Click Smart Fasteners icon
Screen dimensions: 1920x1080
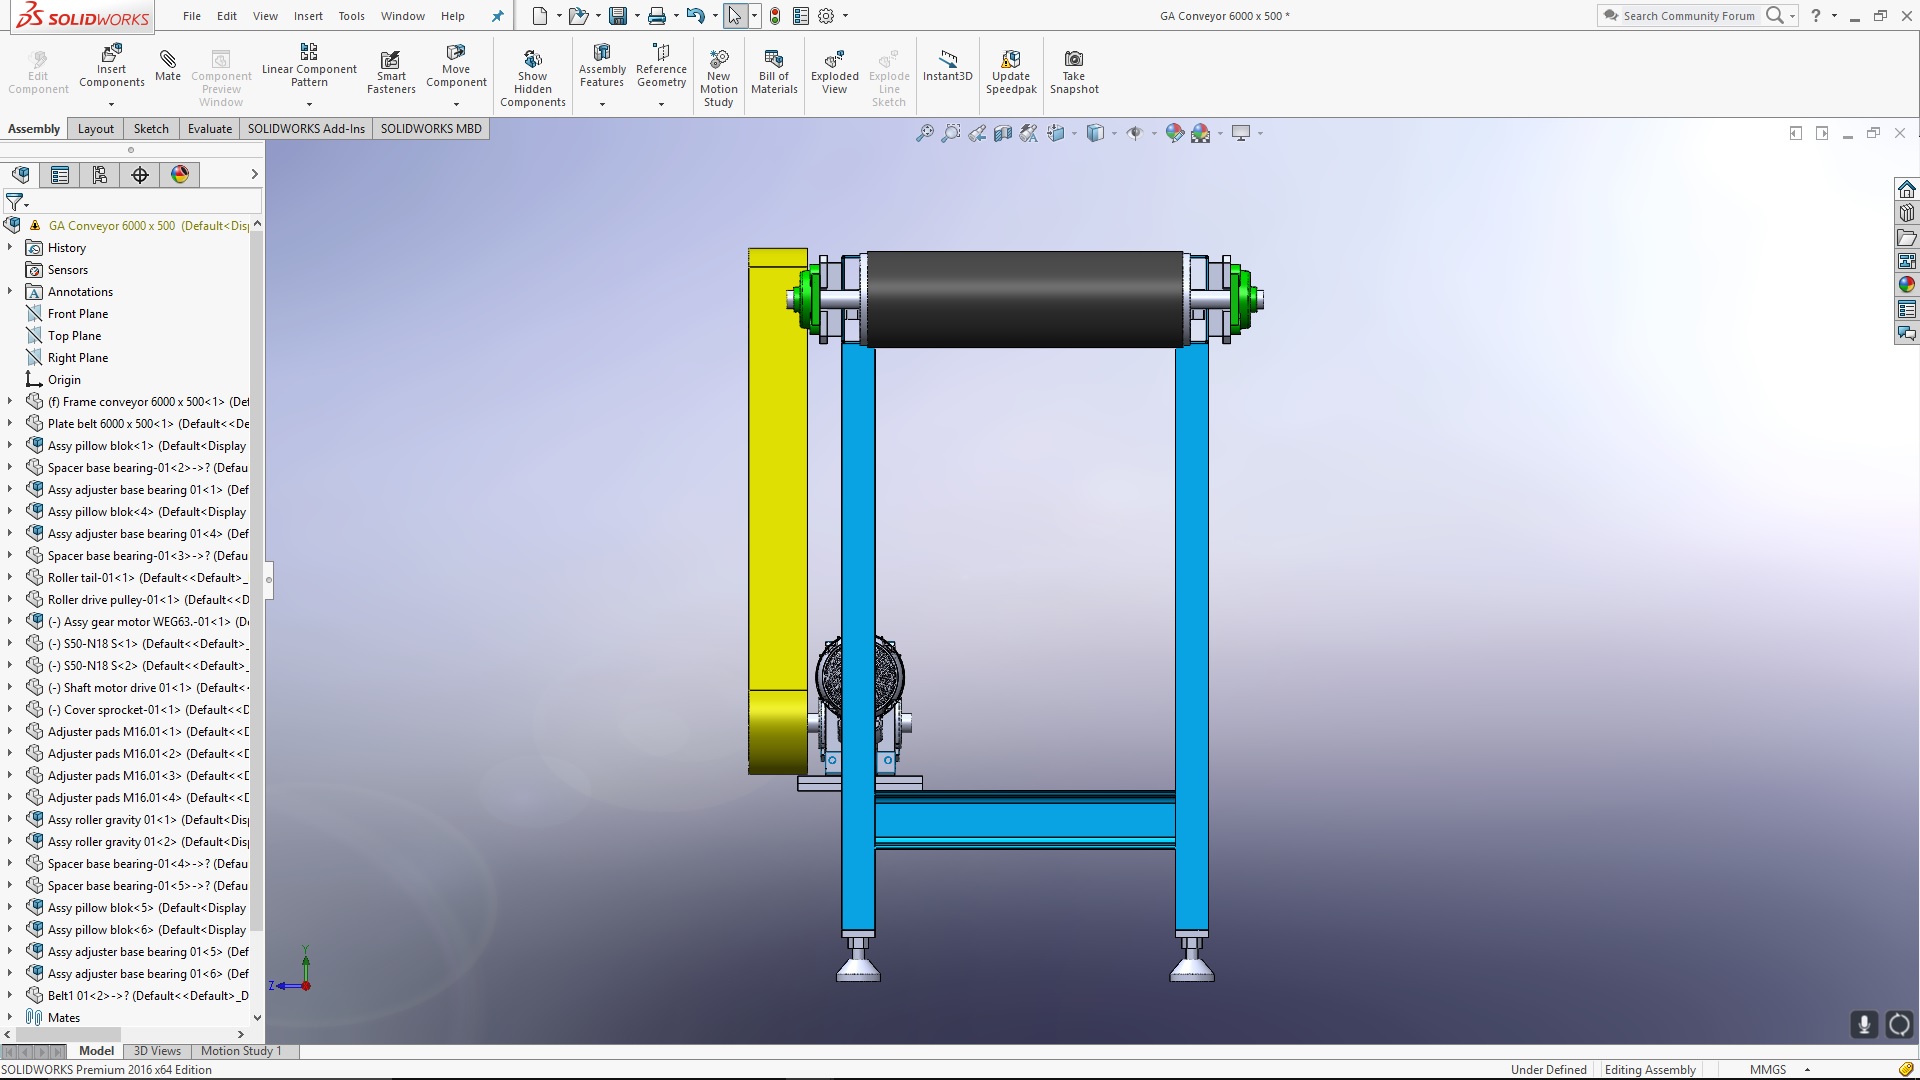tap(391, 72)
